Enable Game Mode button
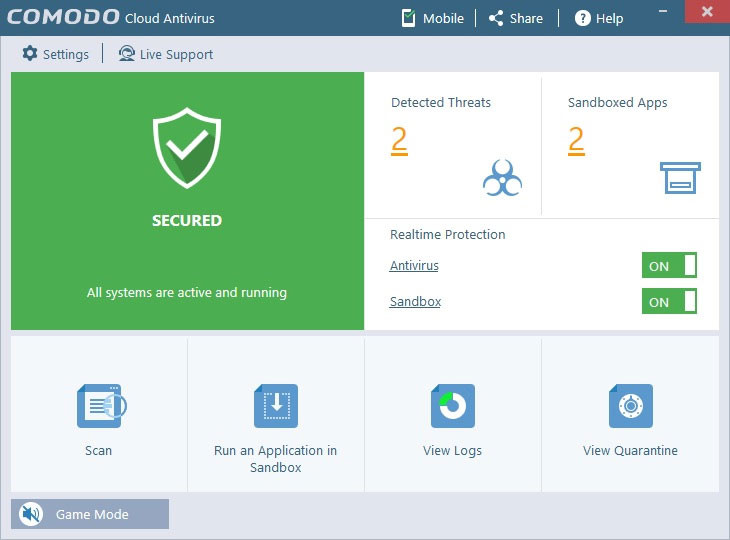730x540 pixels. point(90,514)
